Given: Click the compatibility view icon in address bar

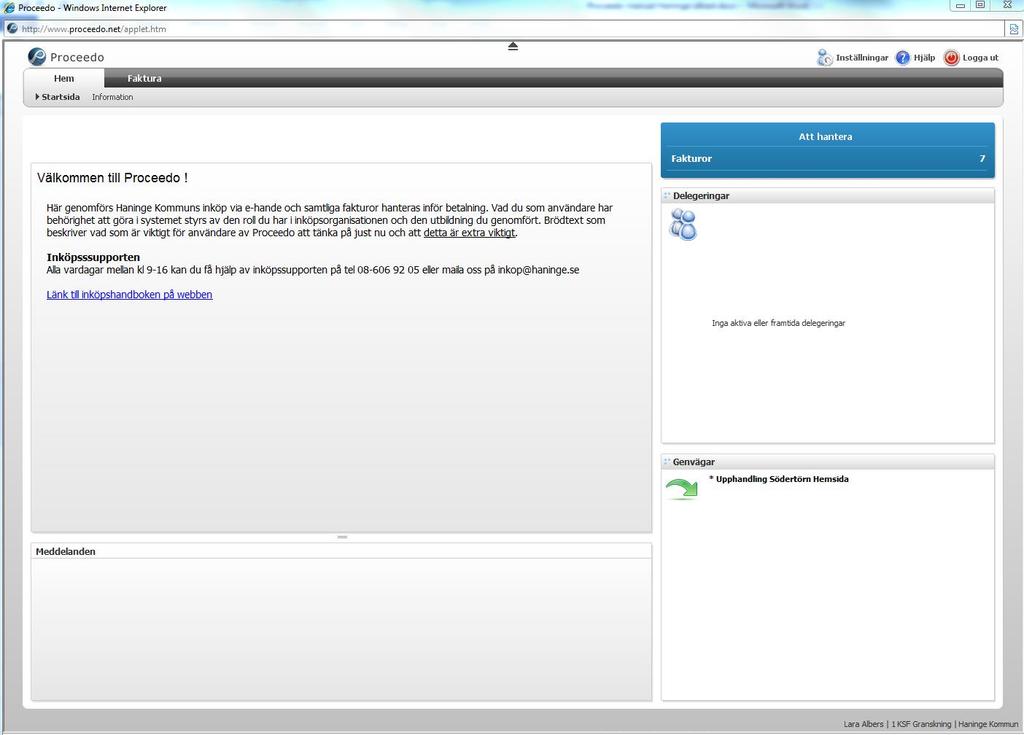Looking at the screenshot, I should (x=1014, y=29).
